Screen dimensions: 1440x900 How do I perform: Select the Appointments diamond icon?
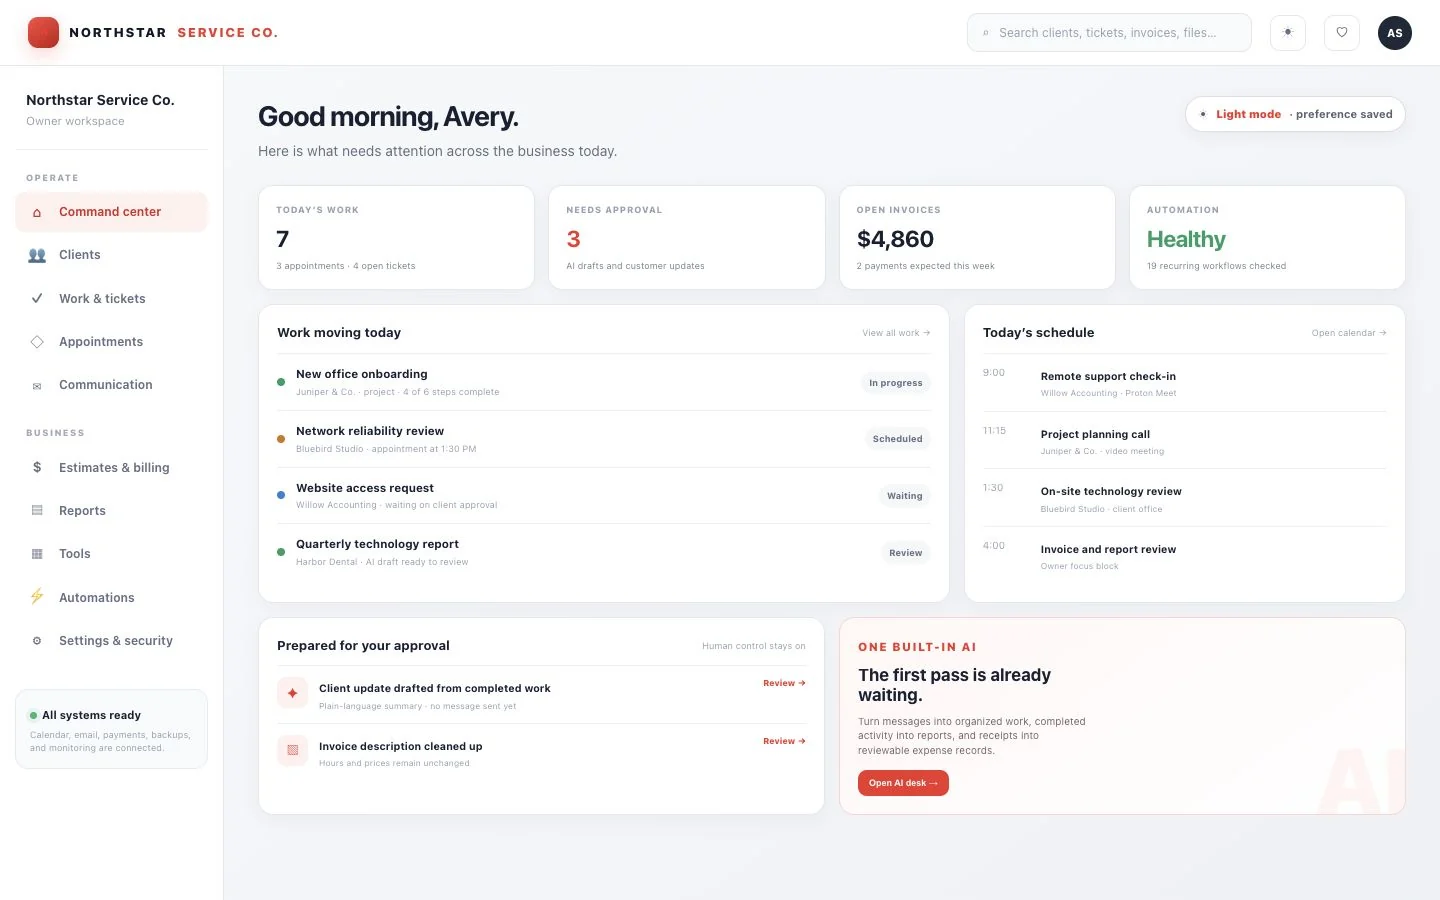(x=37, y=342)
